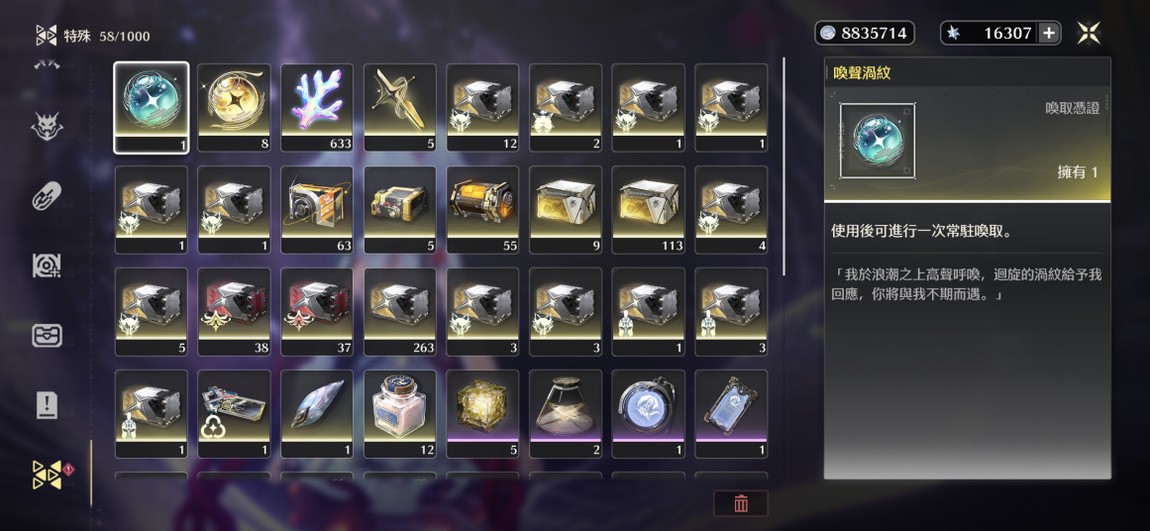
Task: Select the camera-like category tab in sidebar
Action: coord(47,266)
